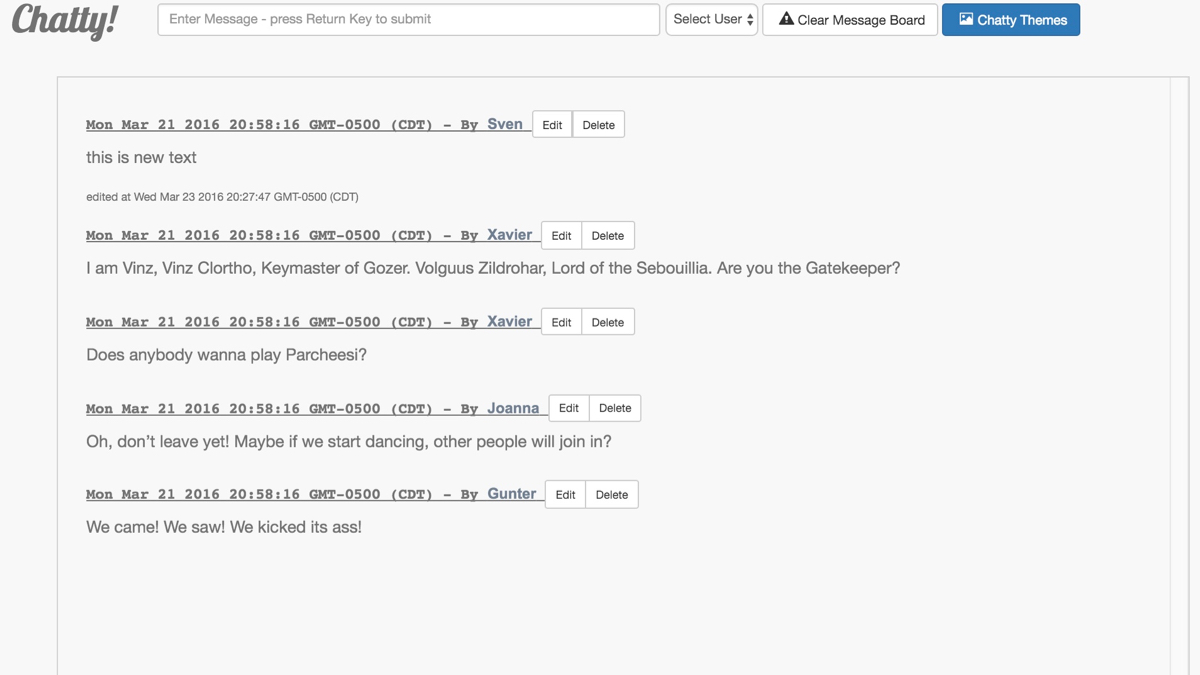Delete Joanna's message
This screenshot has width=1200, height=675.
click(x=615, y=408)
